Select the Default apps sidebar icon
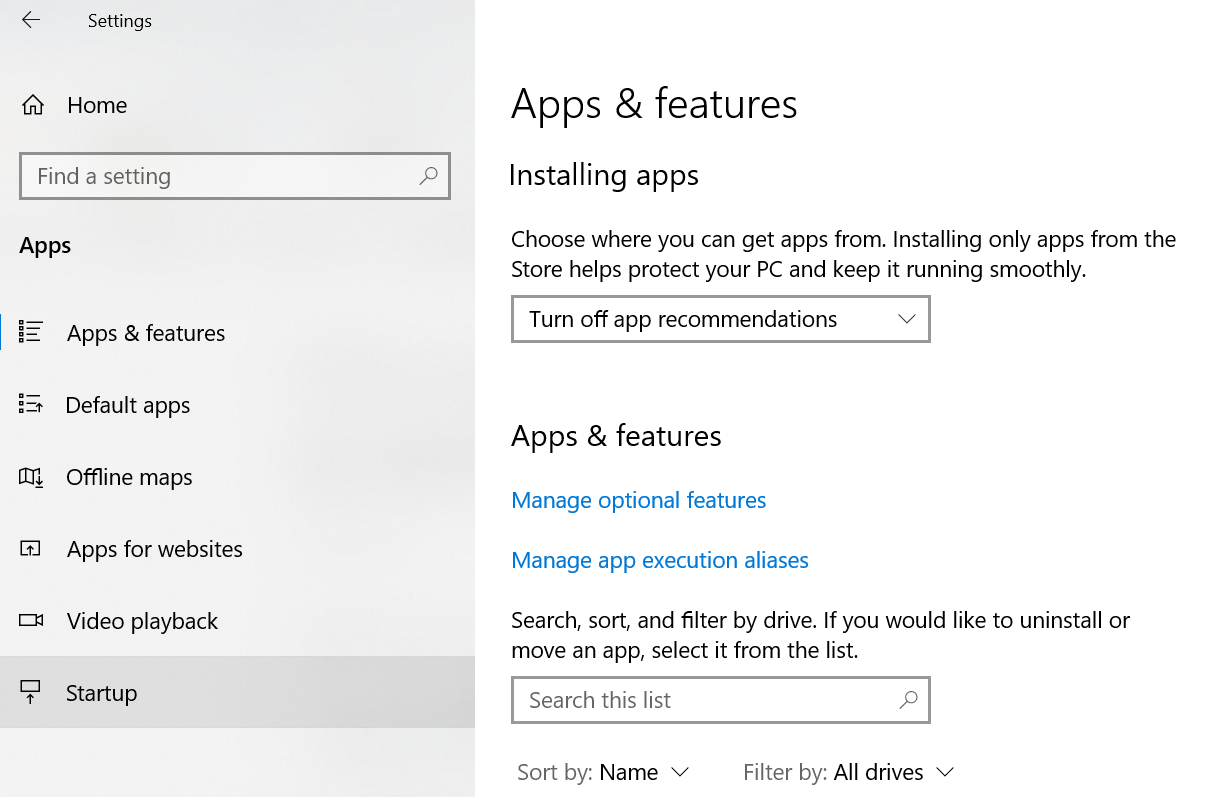1232x797 pixels. coord(31,404)
